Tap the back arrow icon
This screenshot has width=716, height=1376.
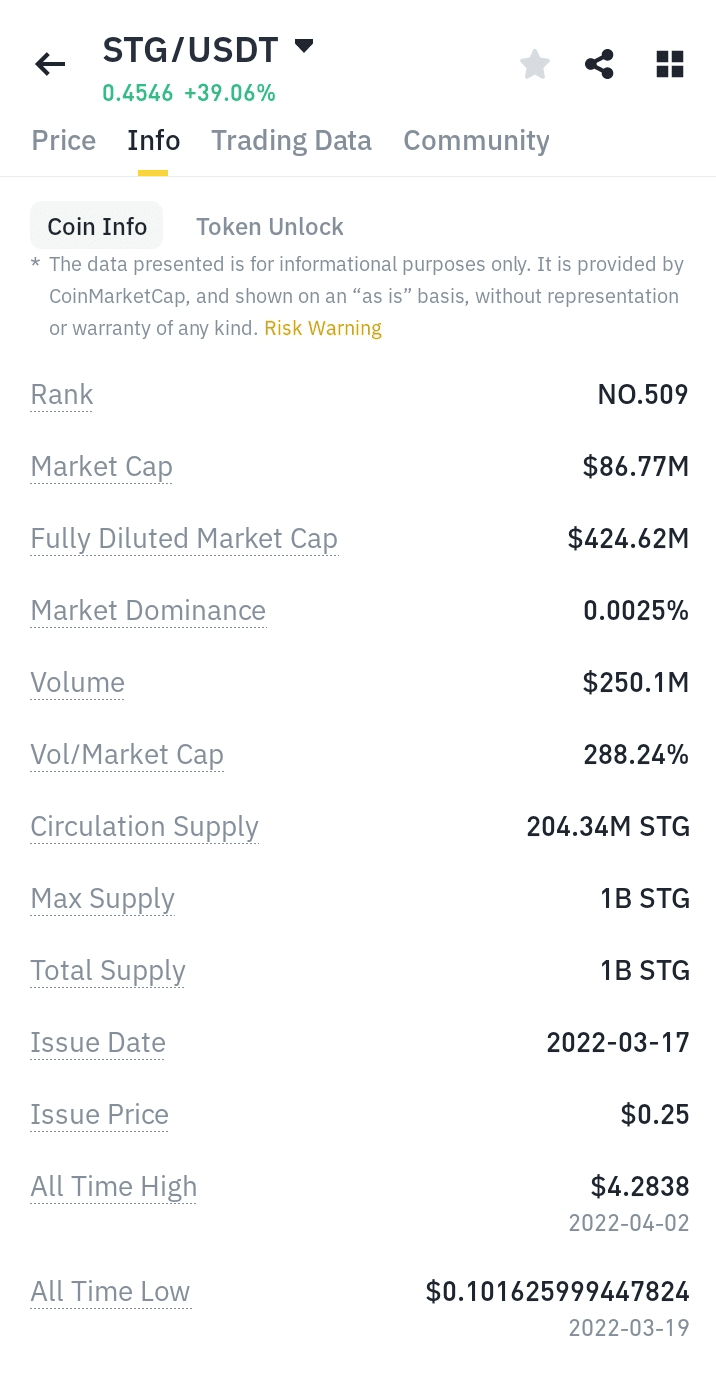click(x=50, y=65)
